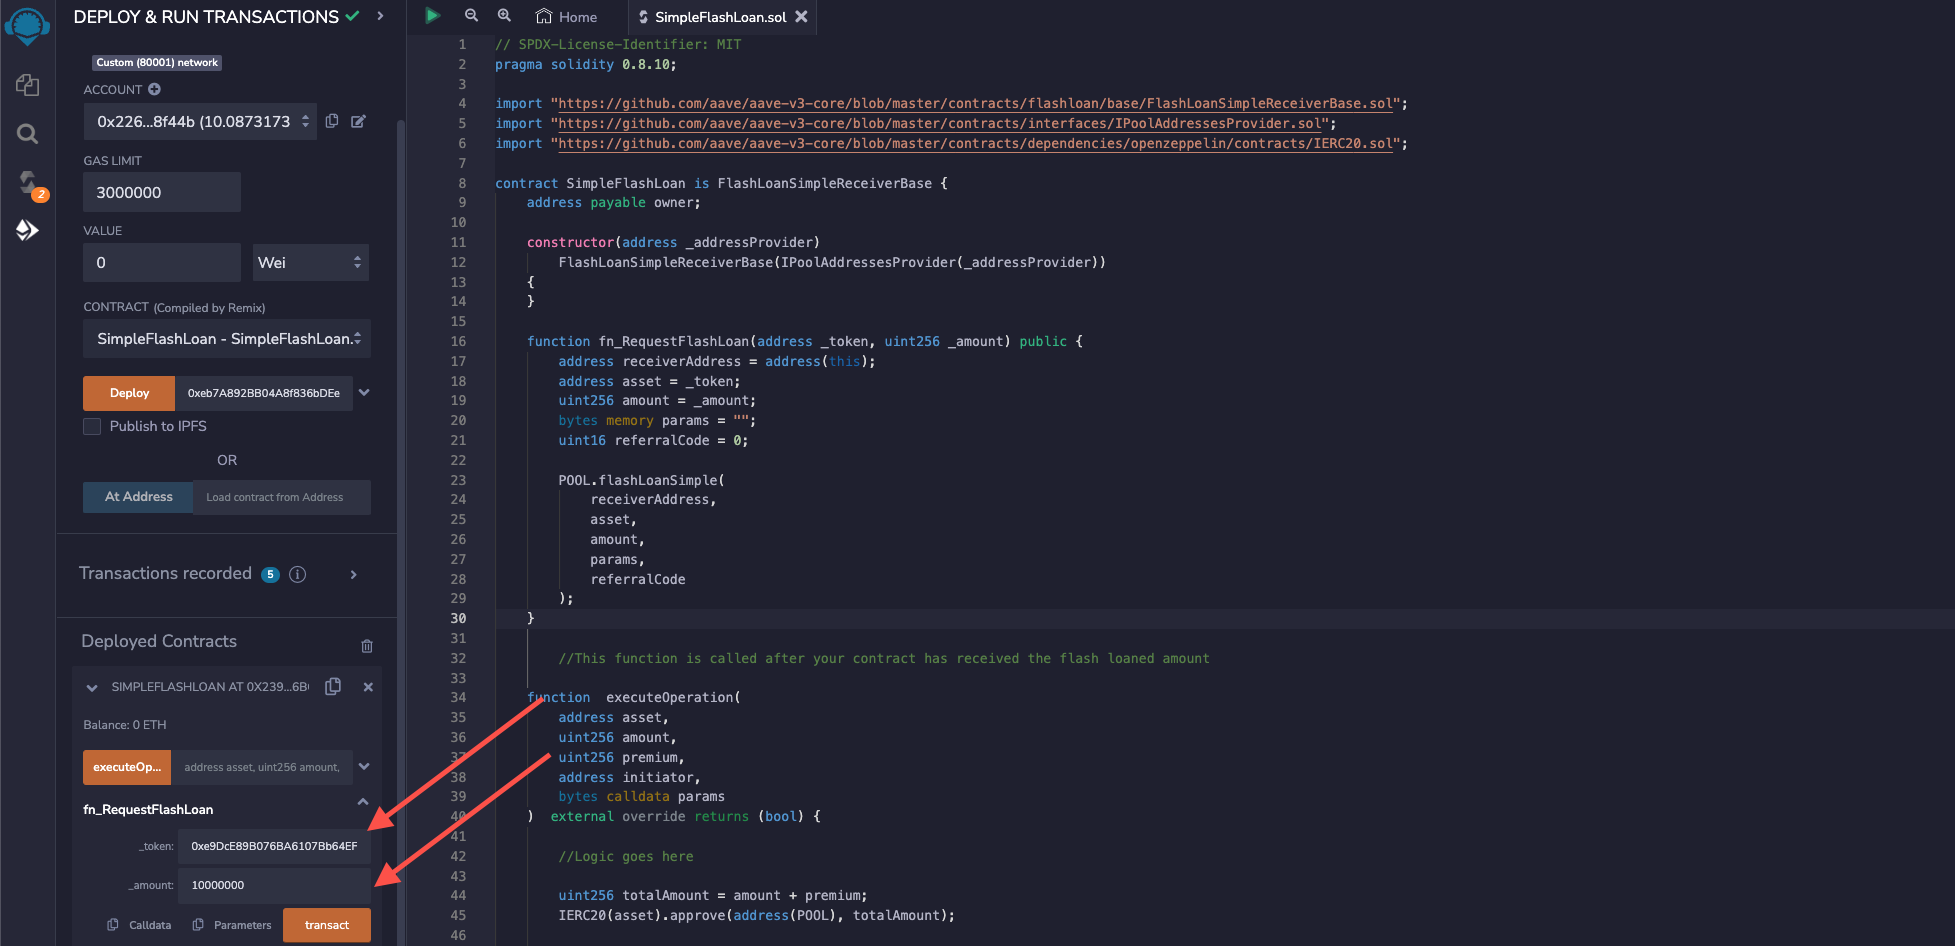Click the _amount input field
The width and height of the screenshot is (1955, 946).
coord(275,885)
